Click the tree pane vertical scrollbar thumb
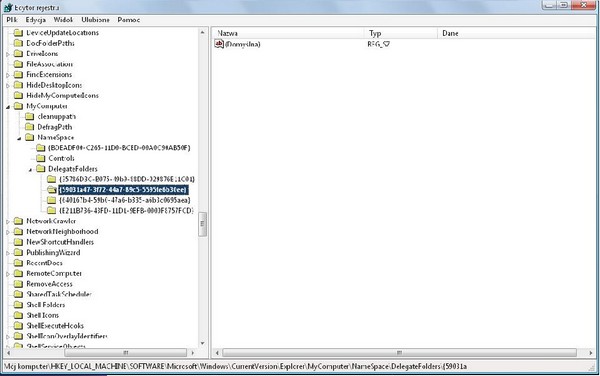The height and width of the screenshot is (376, 600). click(203, 224)
